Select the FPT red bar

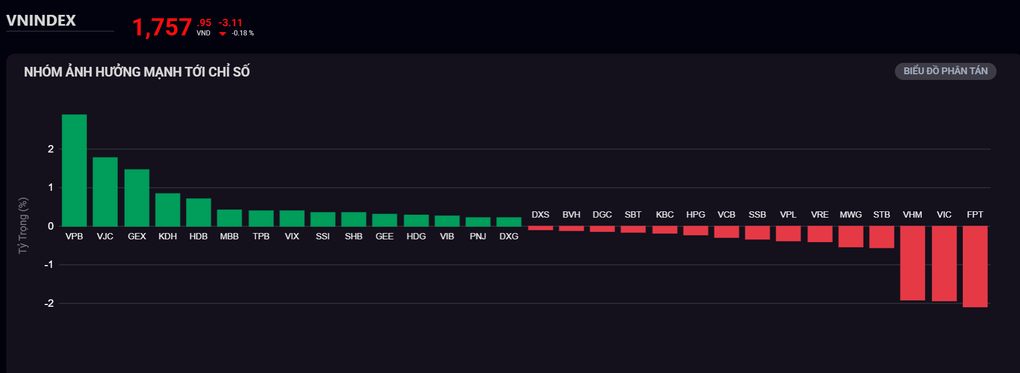click(x=975, y=266)
